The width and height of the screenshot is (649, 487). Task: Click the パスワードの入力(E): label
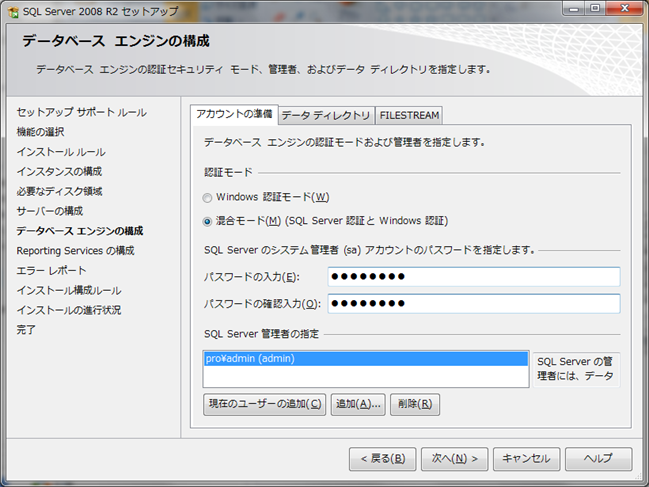pyautogui.click(x=252, y=277)
